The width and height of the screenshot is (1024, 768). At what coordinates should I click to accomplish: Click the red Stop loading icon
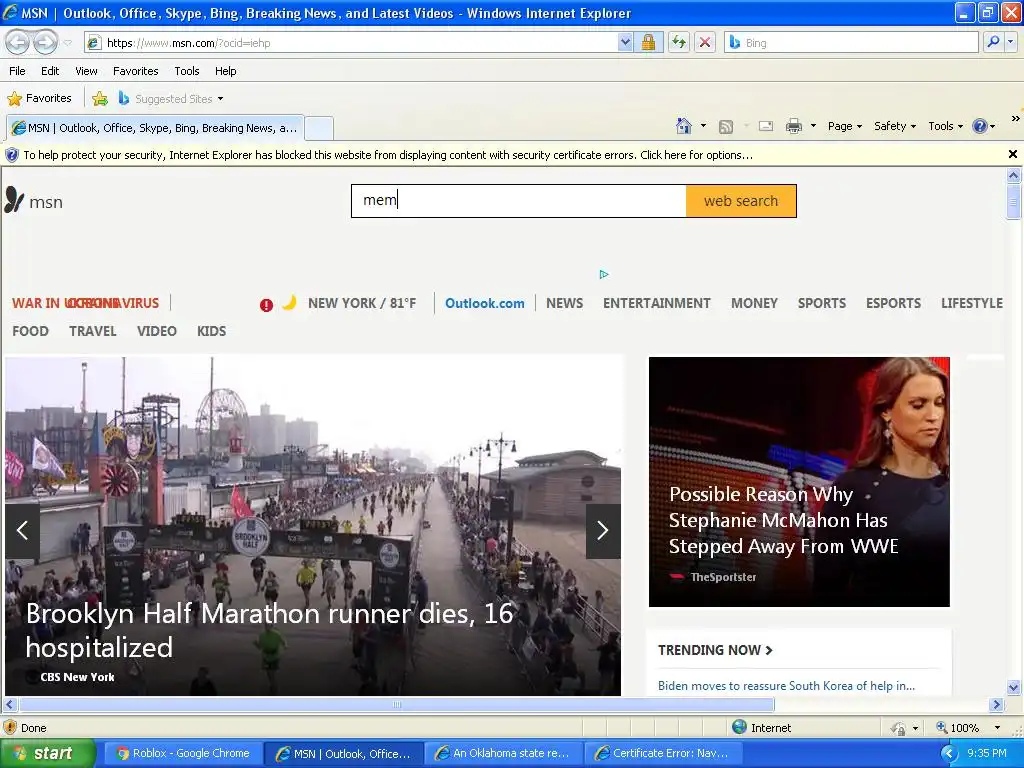pos(705,42)
